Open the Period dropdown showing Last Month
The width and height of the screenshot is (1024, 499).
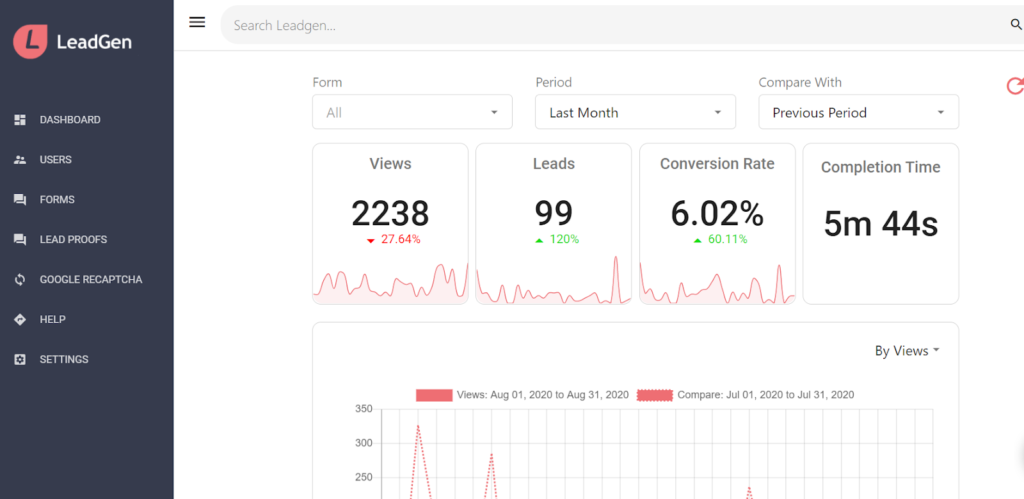[635, 112]
